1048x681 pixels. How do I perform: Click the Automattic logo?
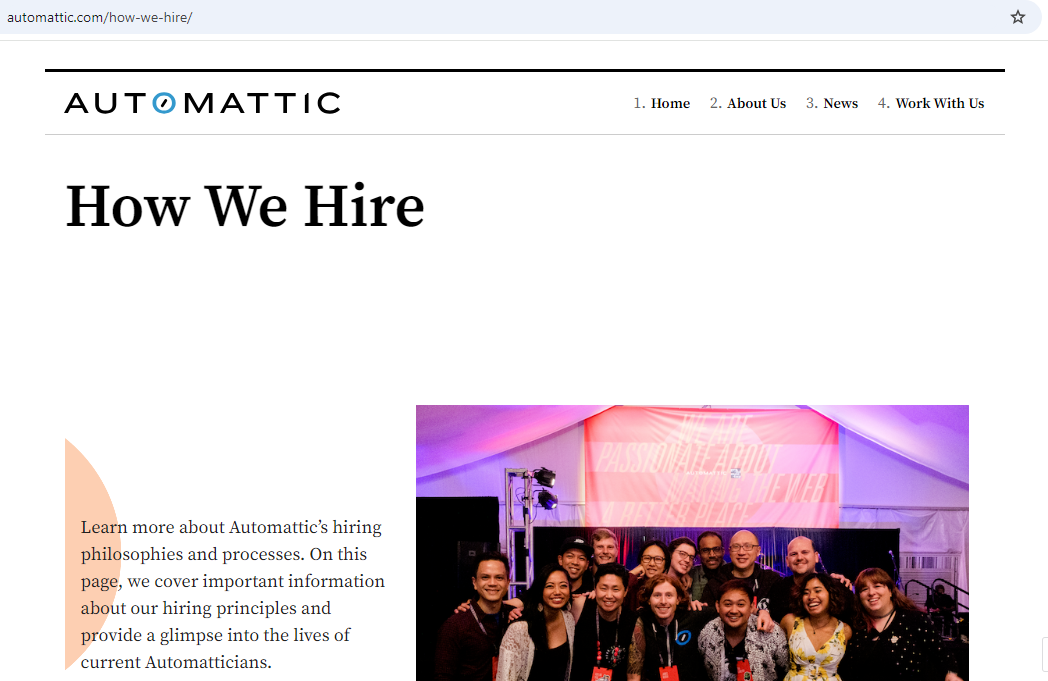point(202,103)
